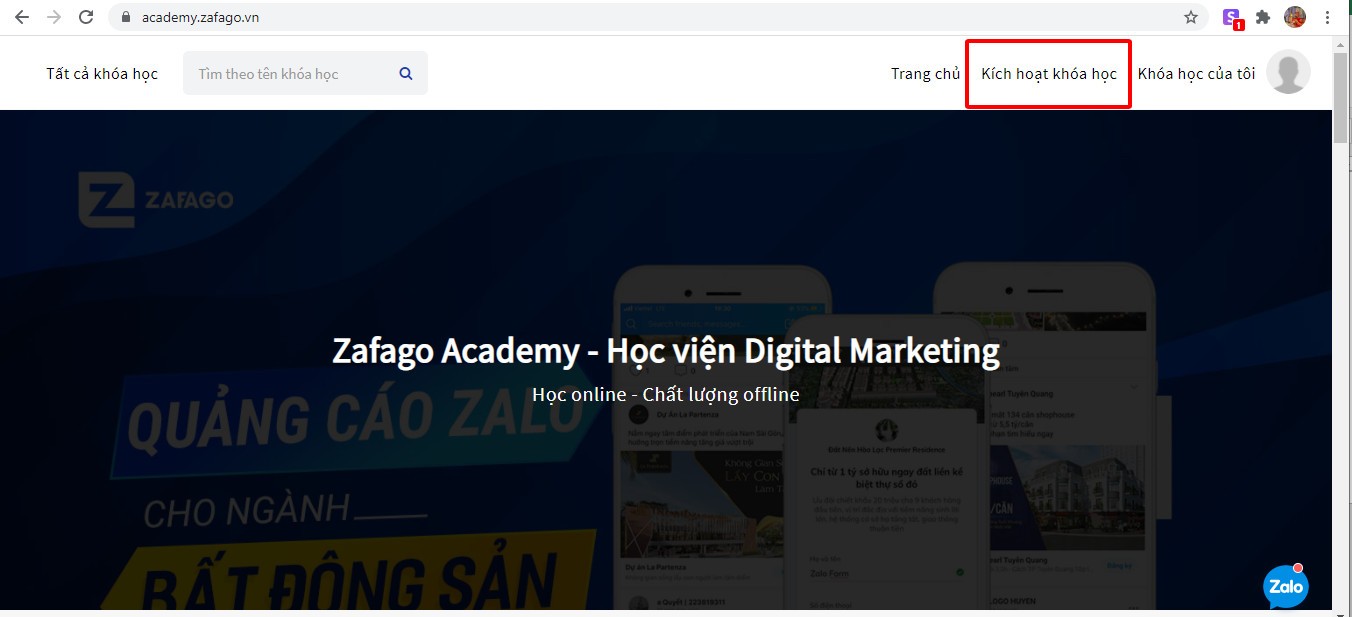Click the search magnifier icon

(x=405, y=73)
